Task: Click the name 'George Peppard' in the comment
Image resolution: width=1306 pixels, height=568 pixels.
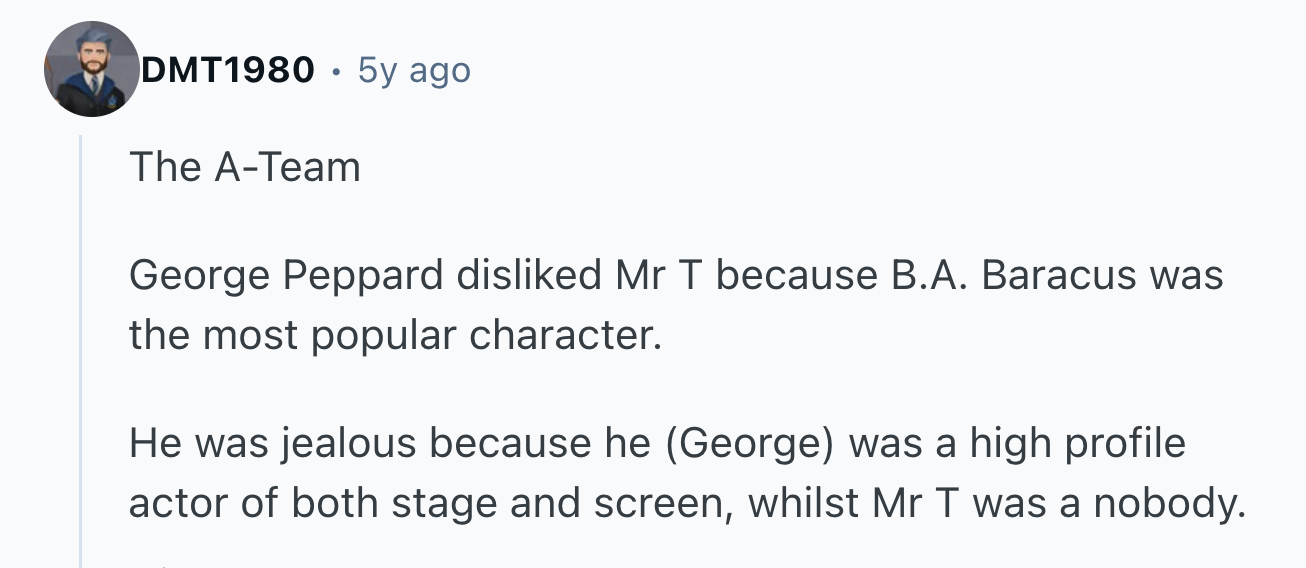Action: click(285, 275)
